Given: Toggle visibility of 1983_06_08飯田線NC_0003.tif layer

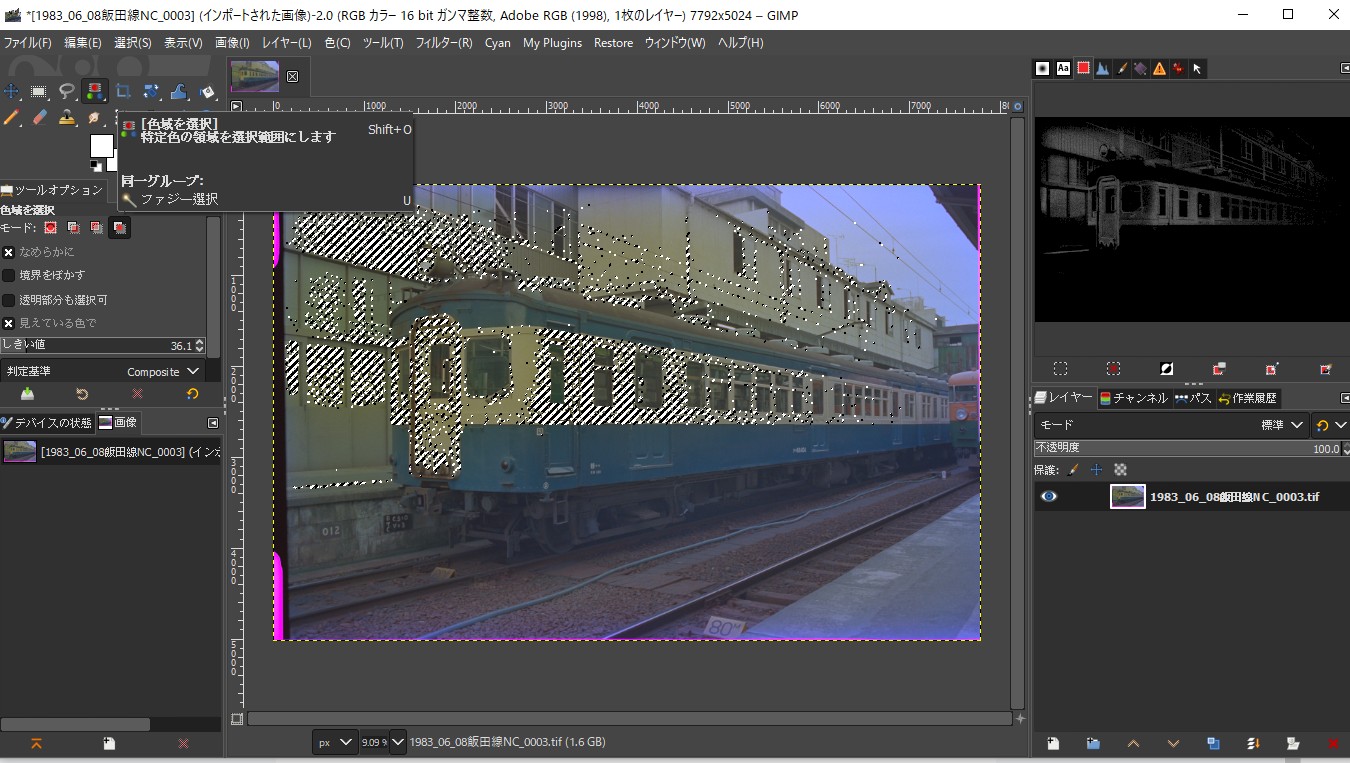Looking at the screenshot, I should [x=1049, y=496].
